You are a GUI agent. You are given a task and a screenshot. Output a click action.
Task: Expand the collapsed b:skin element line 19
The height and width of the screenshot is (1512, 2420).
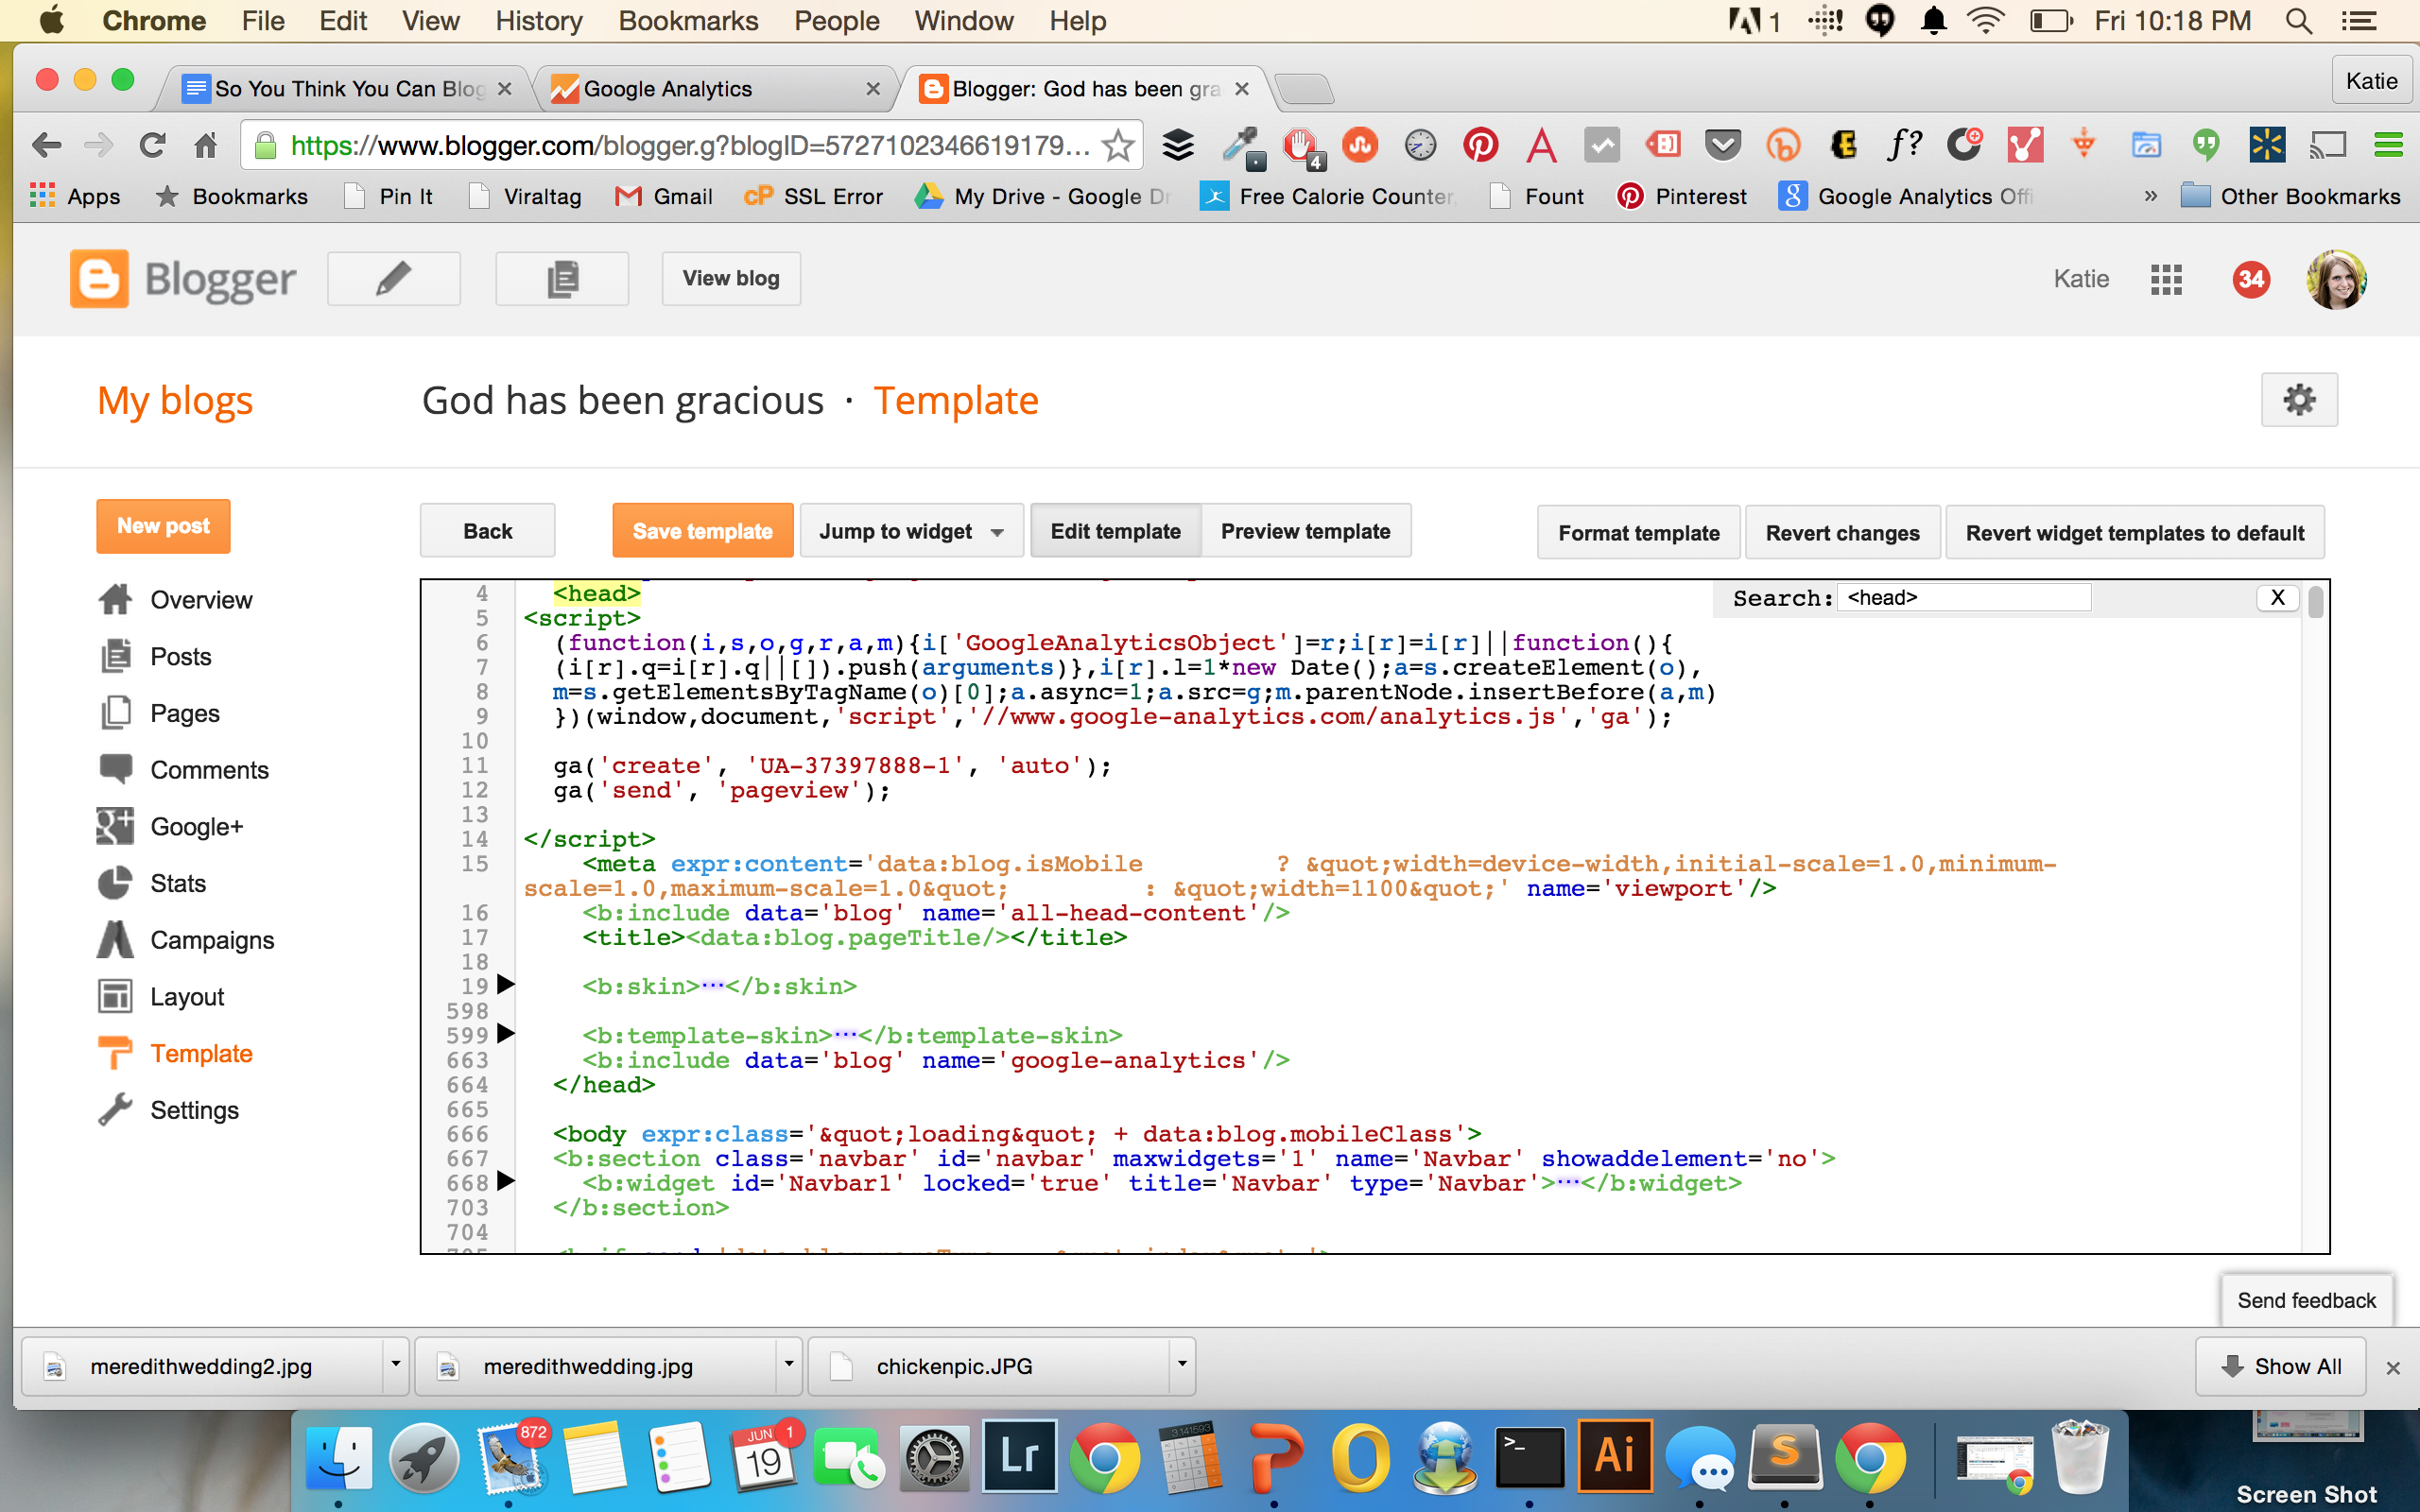(507, 986)
